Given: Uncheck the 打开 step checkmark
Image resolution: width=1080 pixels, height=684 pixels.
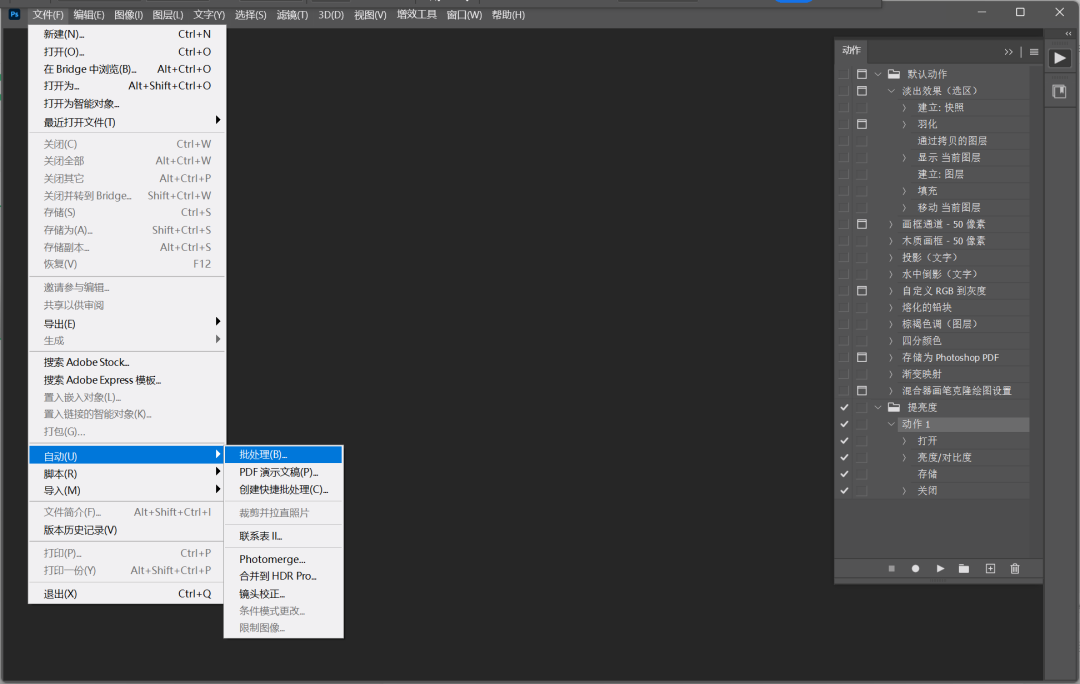Looking at the screenshot, I should pos(844,441).
